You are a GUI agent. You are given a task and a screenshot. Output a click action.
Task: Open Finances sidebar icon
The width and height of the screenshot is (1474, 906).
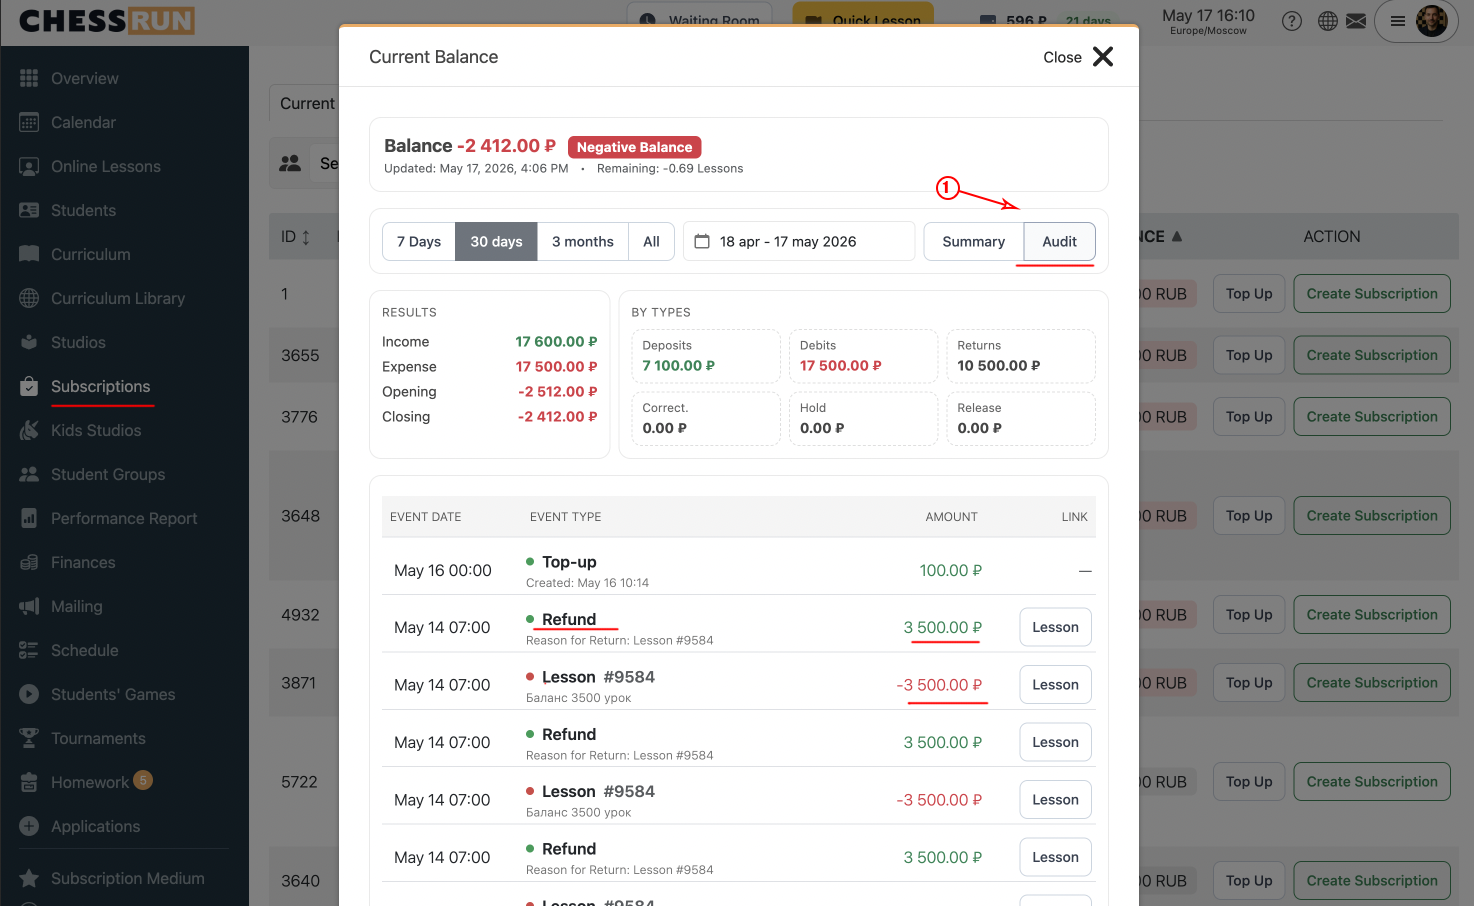pos(29,562)
